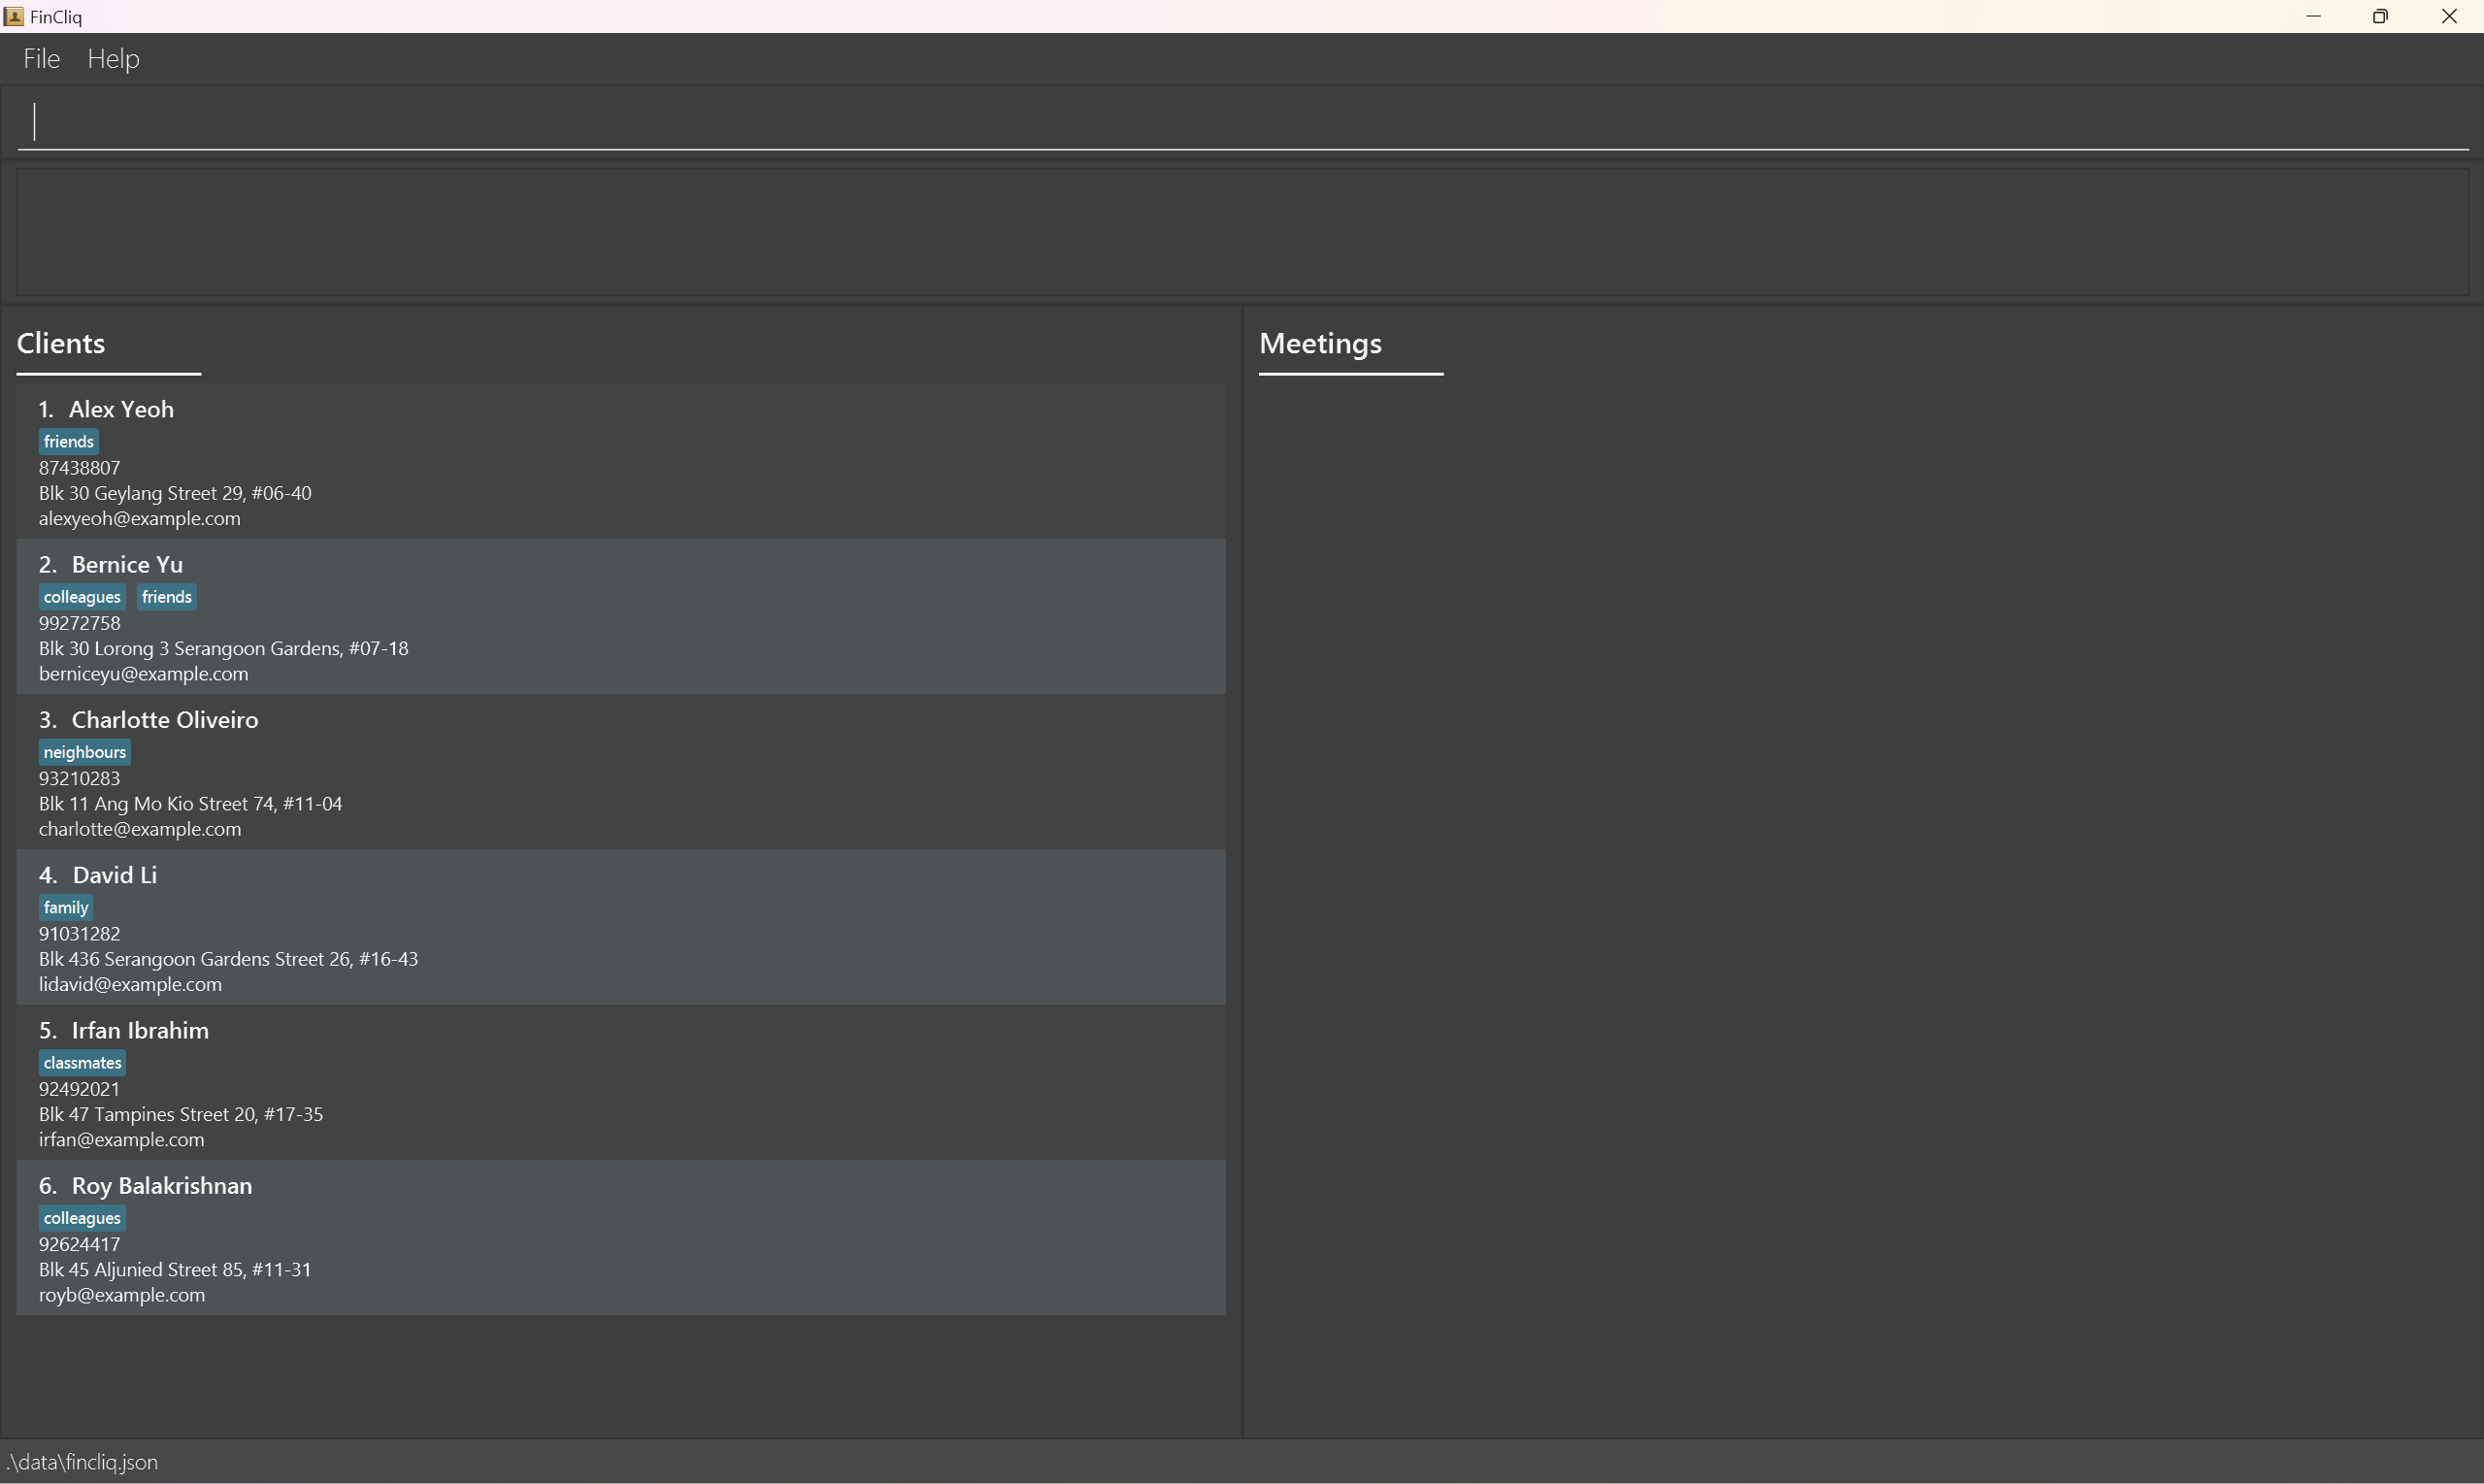Click the Clients panel heading

[61, 343]
